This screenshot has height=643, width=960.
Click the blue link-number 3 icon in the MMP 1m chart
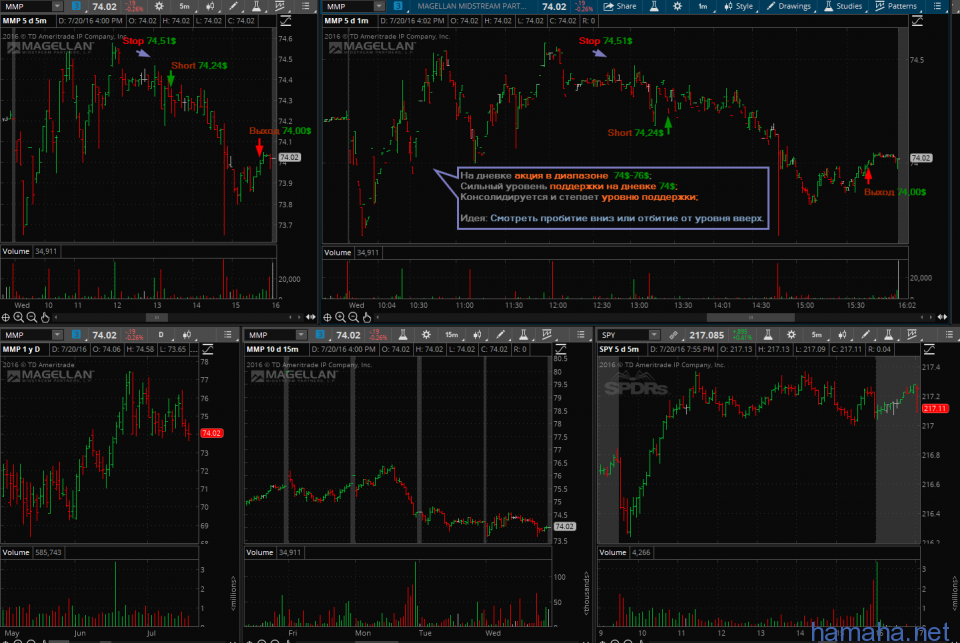click(x=398, y=6)
